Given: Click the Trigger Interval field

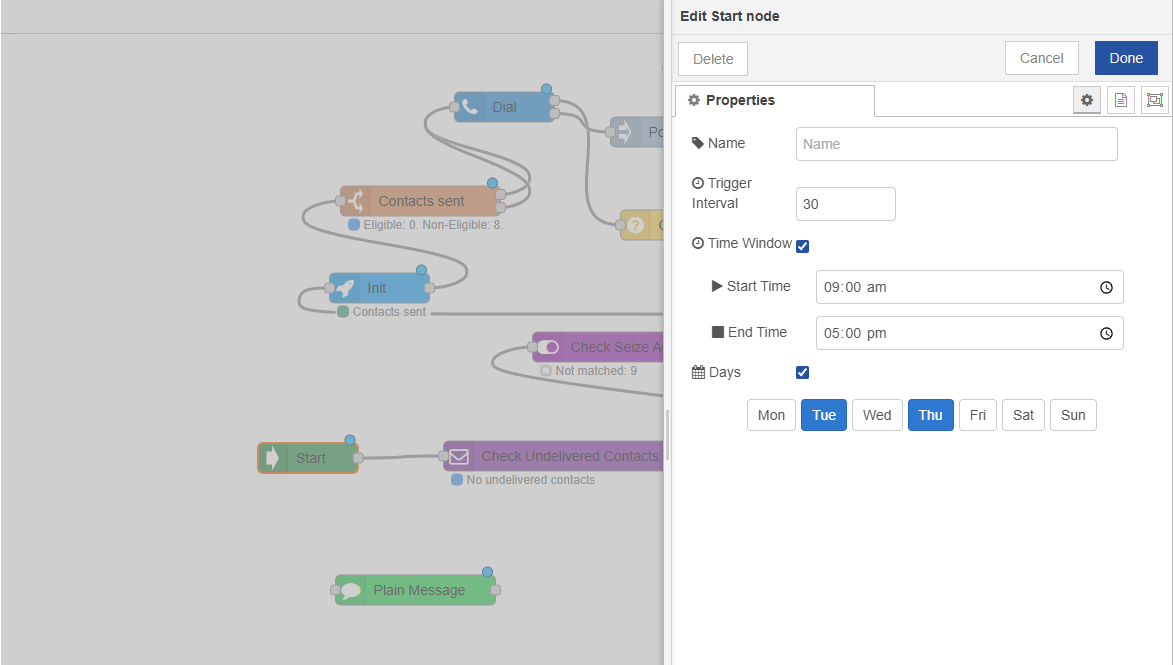Looking at the screenshot, I should click(845, 204).
